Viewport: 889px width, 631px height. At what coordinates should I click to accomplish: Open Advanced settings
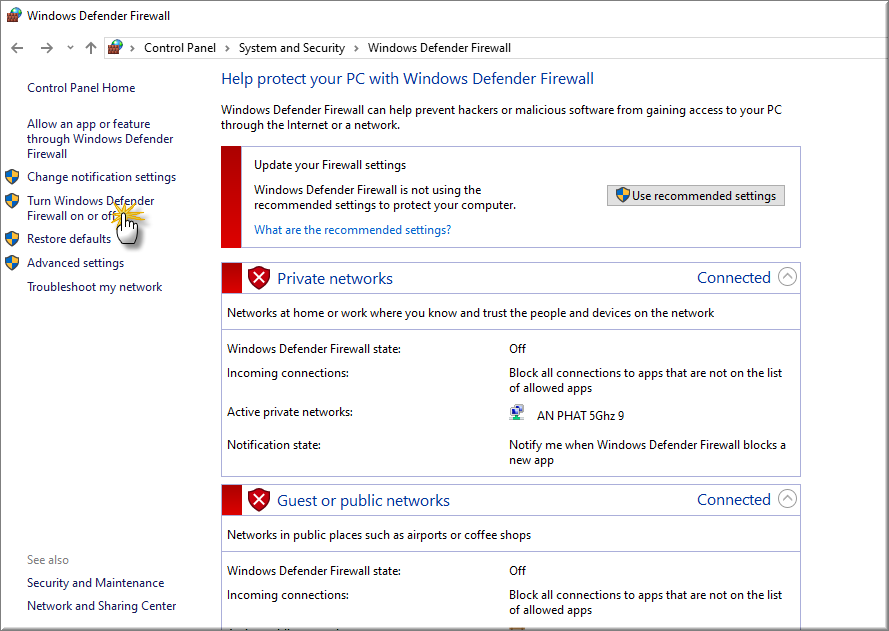(75, 263)
